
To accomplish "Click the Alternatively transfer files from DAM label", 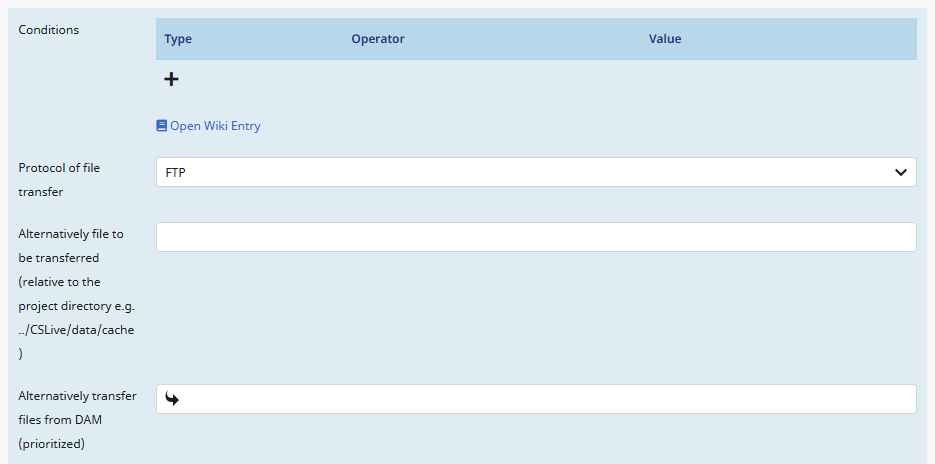I will (x=77, y=396).
